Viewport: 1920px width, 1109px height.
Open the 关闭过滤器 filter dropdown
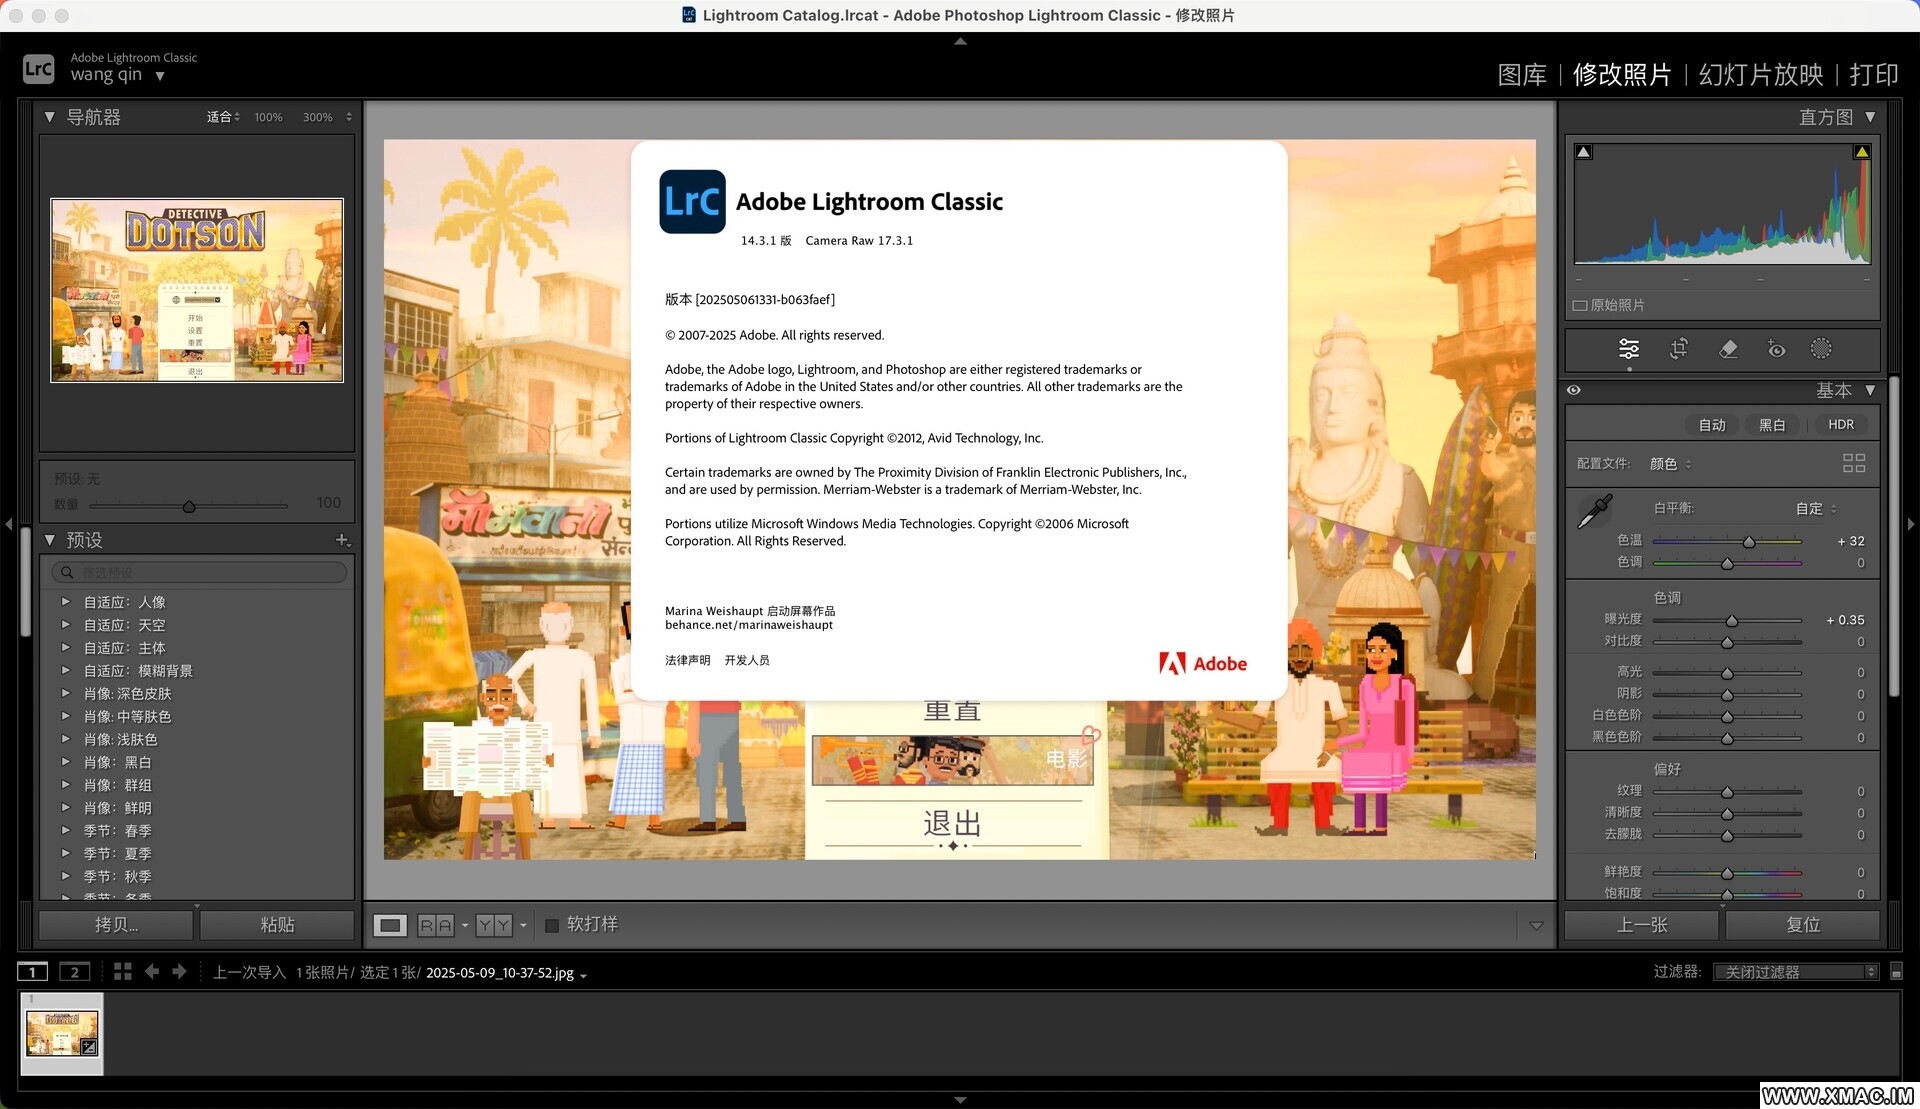[1796, 972]
